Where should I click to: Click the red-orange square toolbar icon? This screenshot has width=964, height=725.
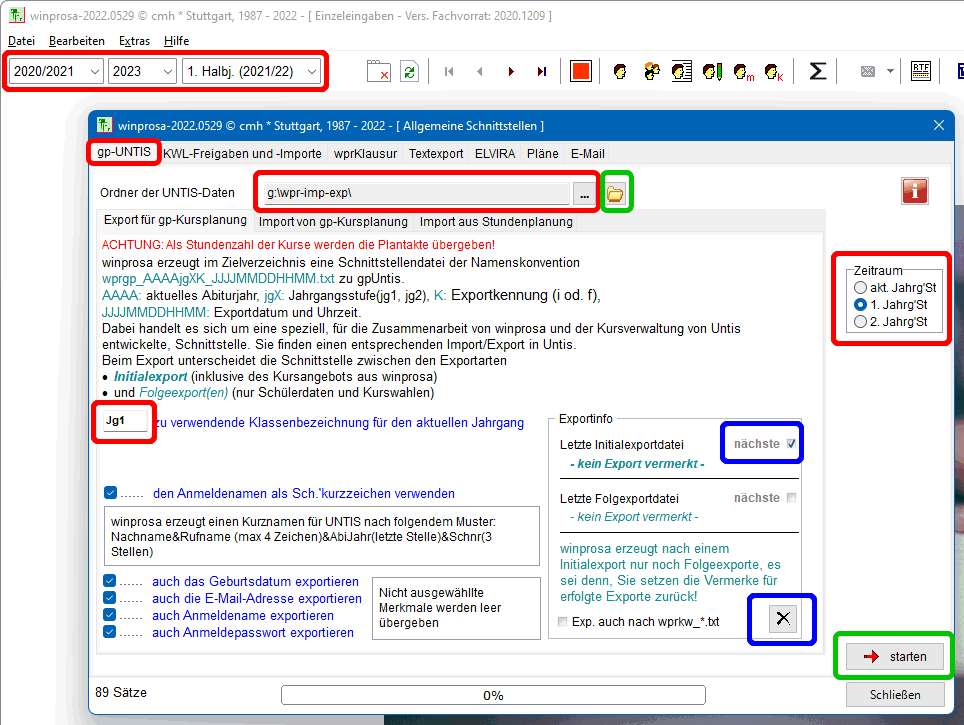pos(580,71)
